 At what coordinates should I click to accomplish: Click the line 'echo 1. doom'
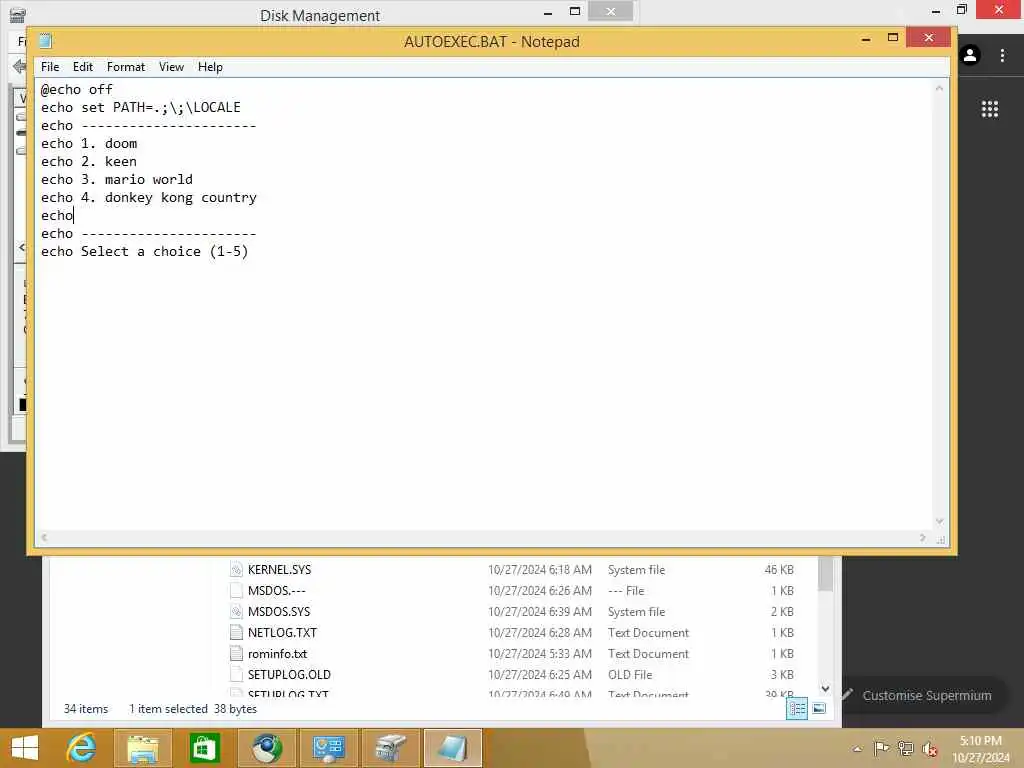click(89, 143)
